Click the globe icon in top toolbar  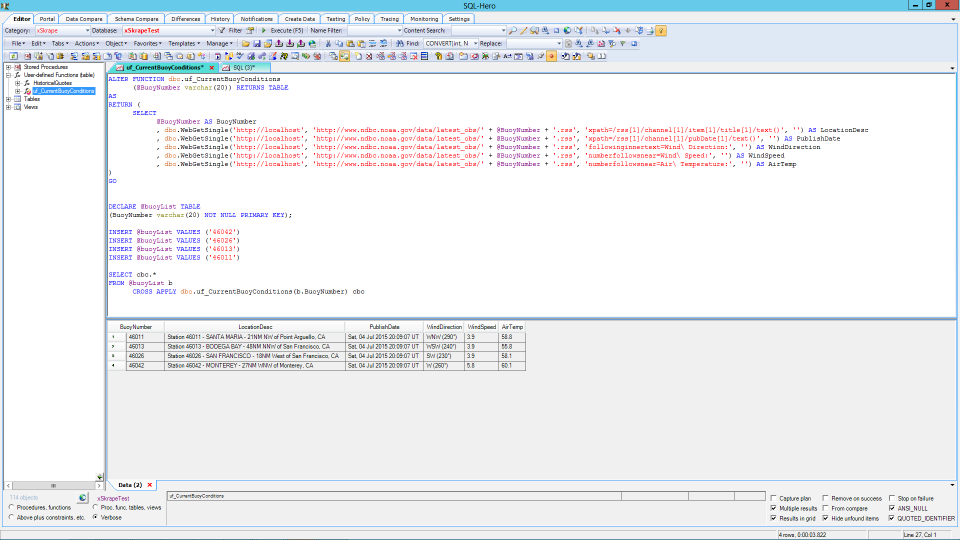tap(567, 30)
